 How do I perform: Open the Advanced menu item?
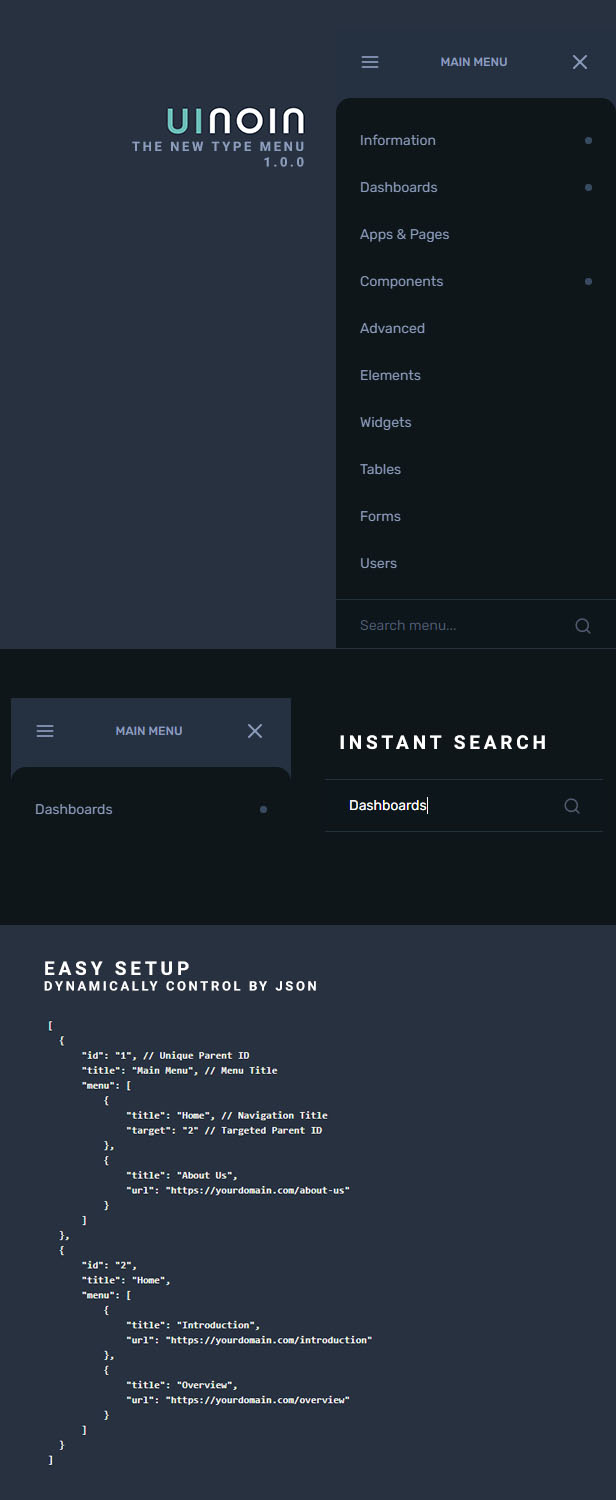pyautogui.click(x=392, y=328)
